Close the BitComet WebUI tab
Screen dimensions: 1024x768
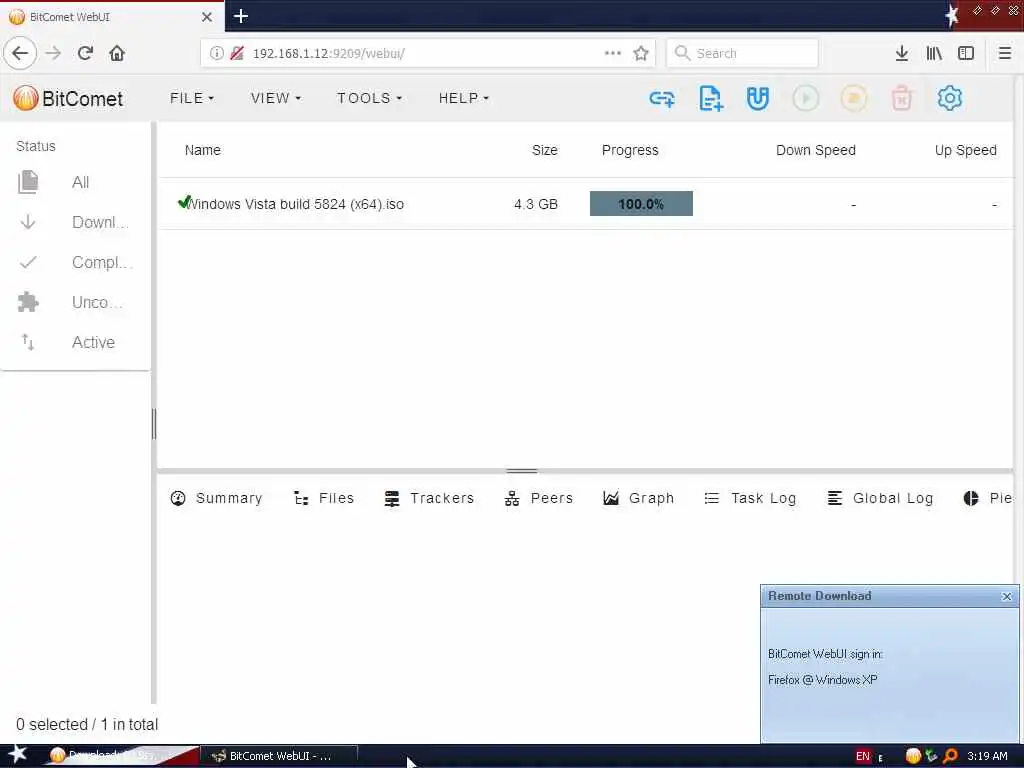pos(207,17)
